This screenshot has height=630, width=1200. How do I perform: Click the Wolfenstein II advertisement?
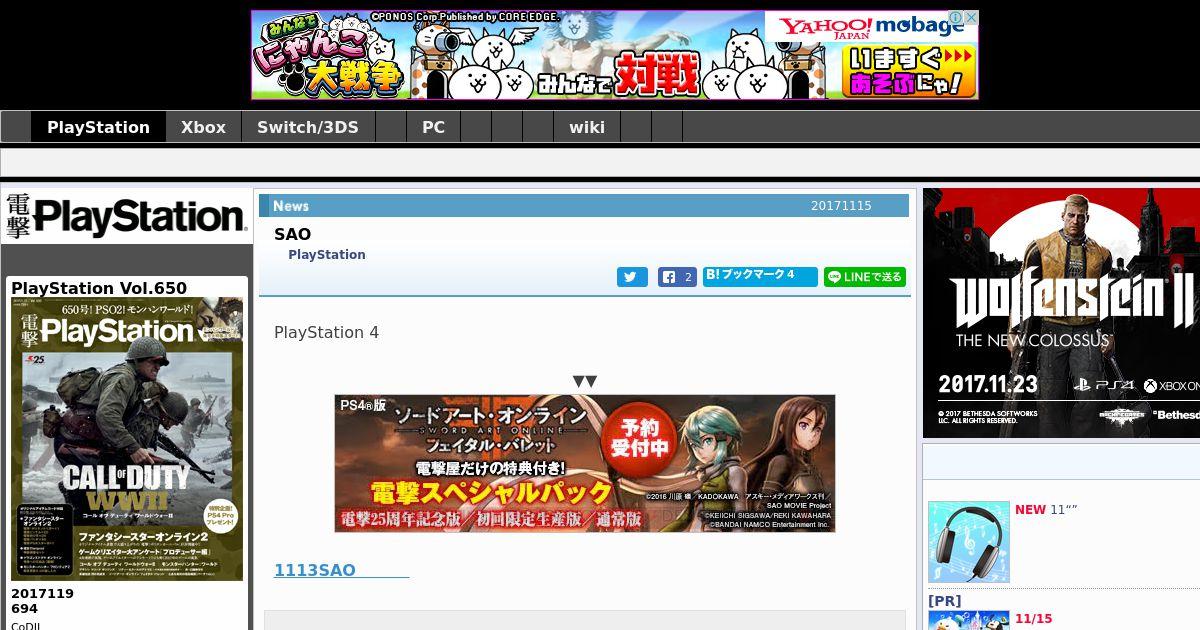(x=1061, y=313)
